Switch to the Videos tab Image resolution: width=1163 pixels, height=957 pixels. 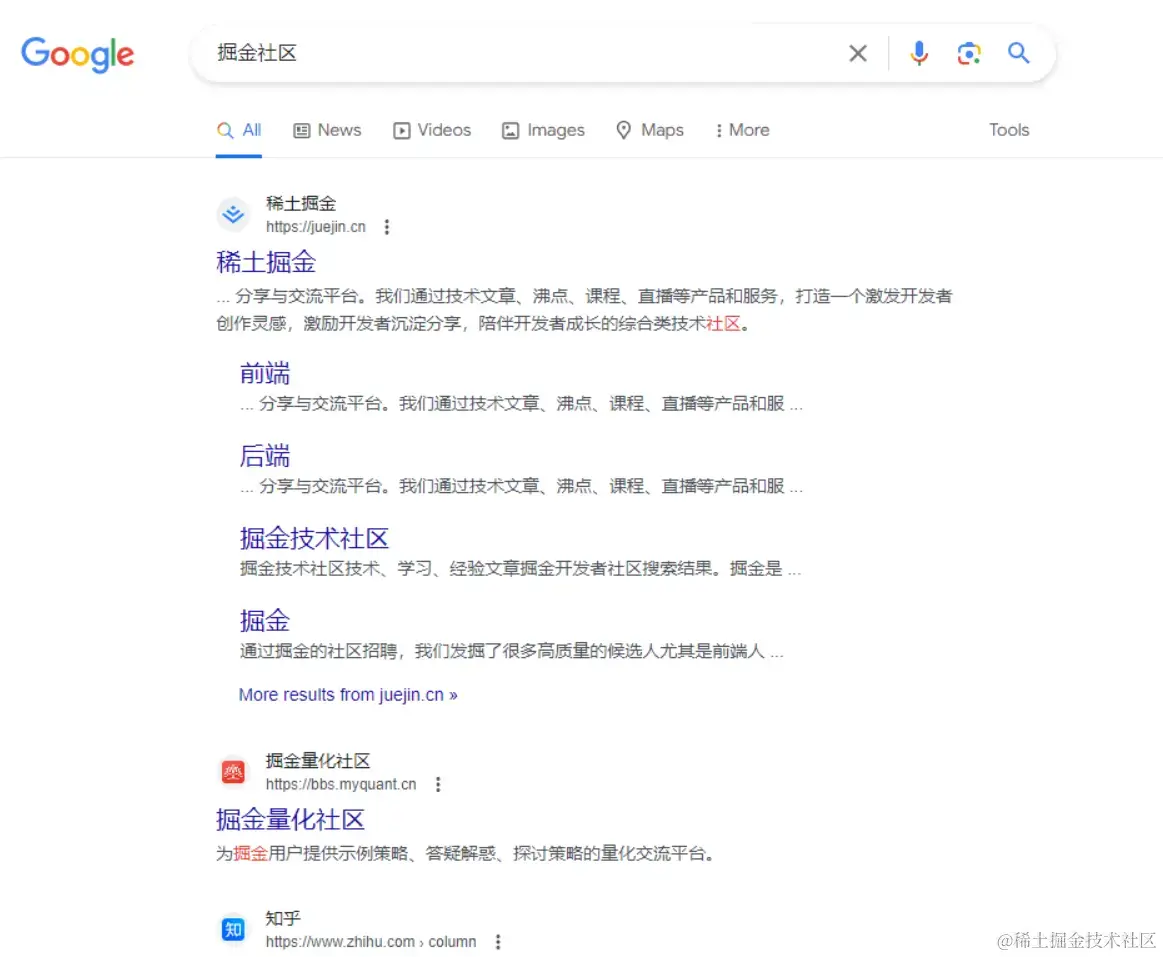coord(432,131)
